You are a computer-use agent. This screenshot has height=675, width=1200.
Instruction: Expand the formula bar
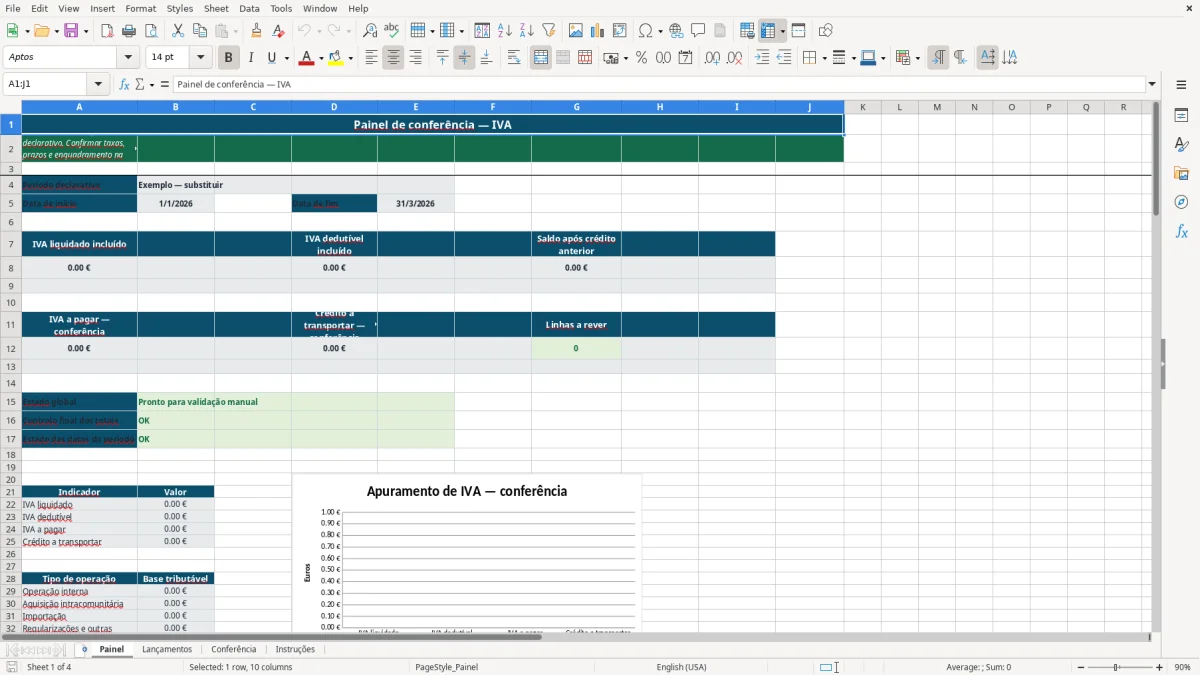1152,84
